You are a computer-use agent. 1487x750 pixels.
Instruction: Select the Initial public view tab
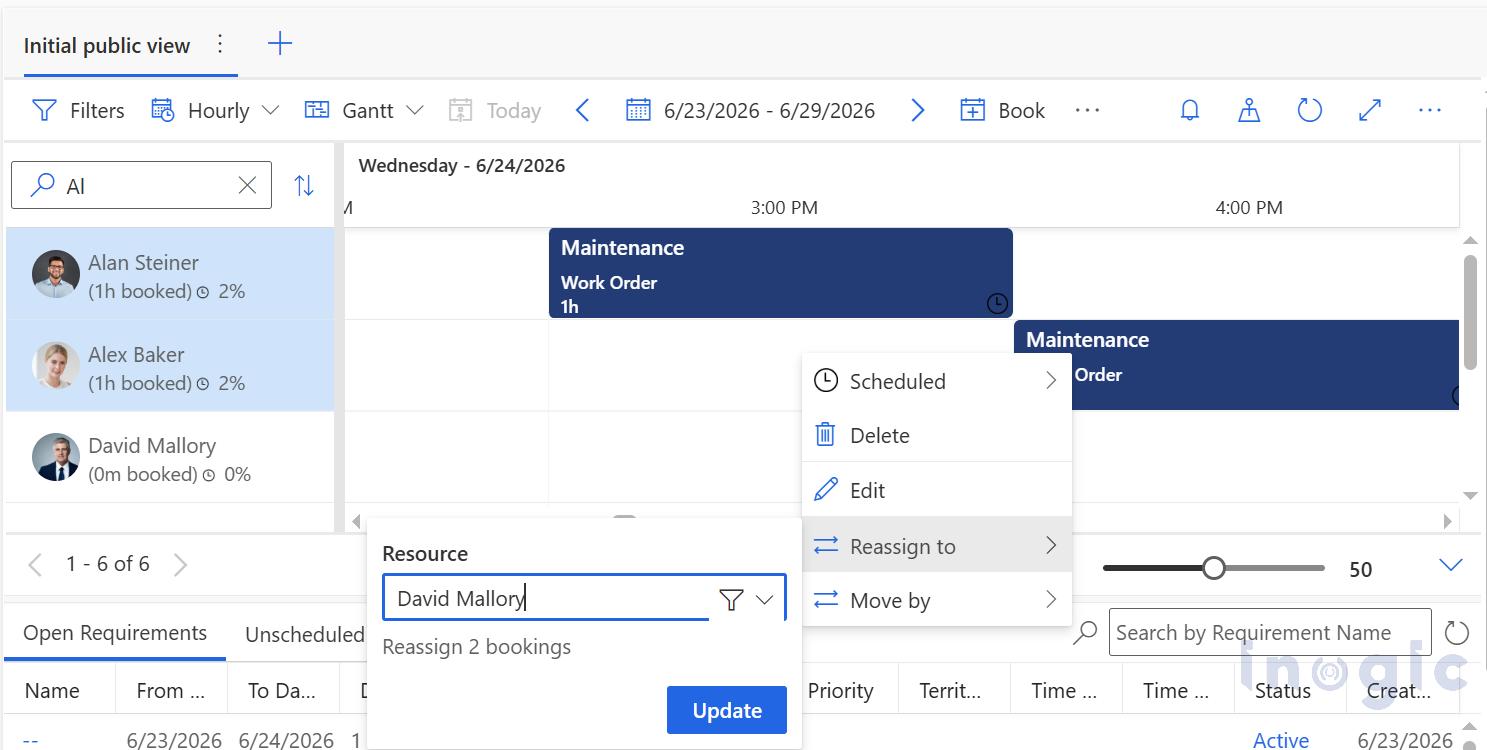(x=107, y=46)
